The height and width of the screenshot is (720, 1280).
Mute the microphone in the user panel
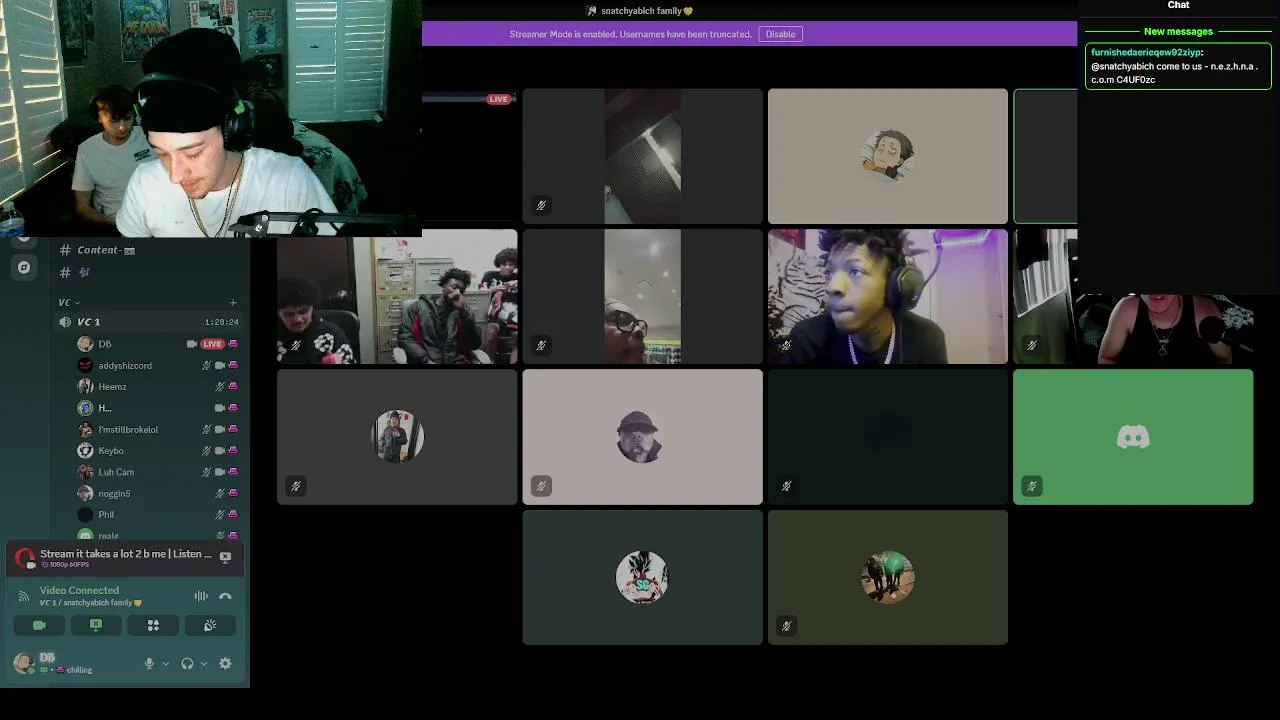149,663
